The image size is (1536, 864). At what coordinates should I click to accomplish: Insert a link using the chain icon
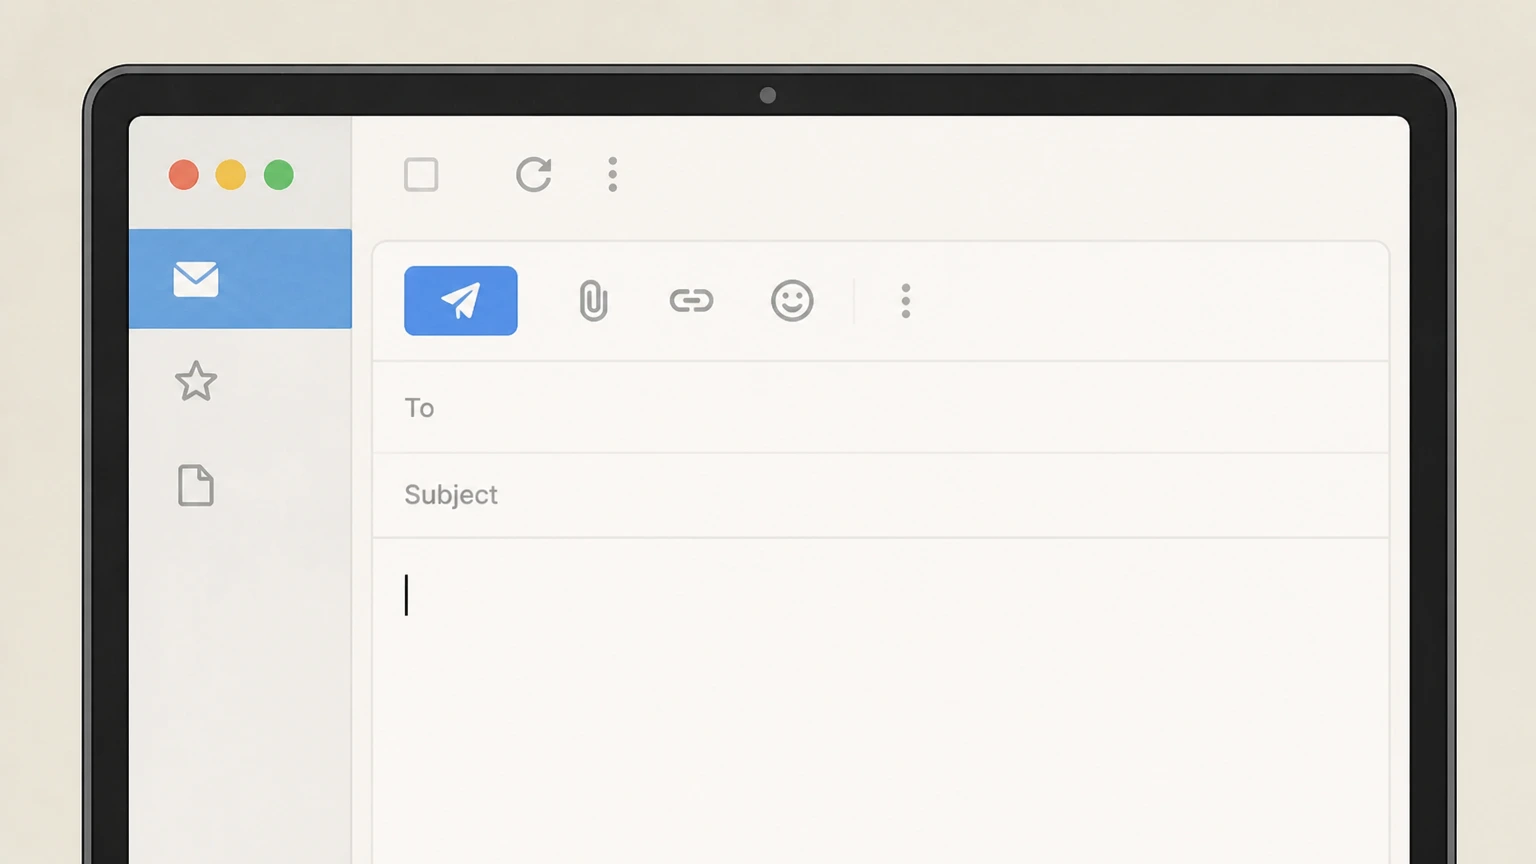tap(691, 301)
